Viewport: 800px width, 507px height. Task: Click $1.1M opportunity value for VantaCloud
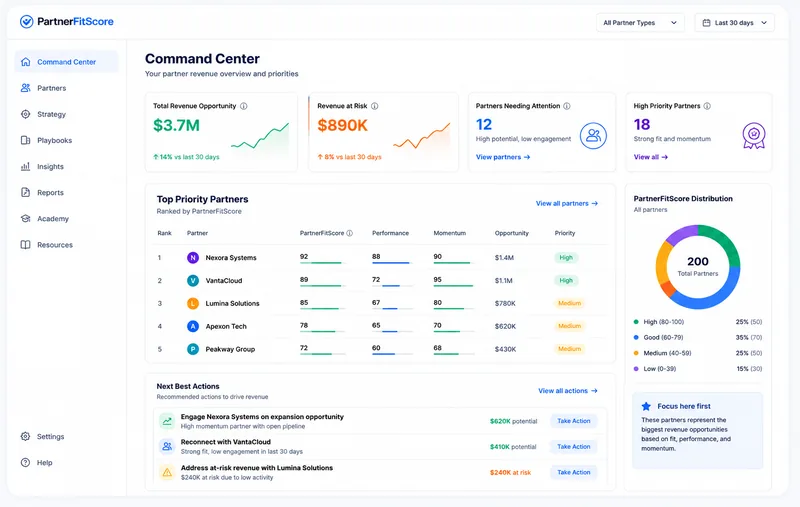[x=504, y=281]
